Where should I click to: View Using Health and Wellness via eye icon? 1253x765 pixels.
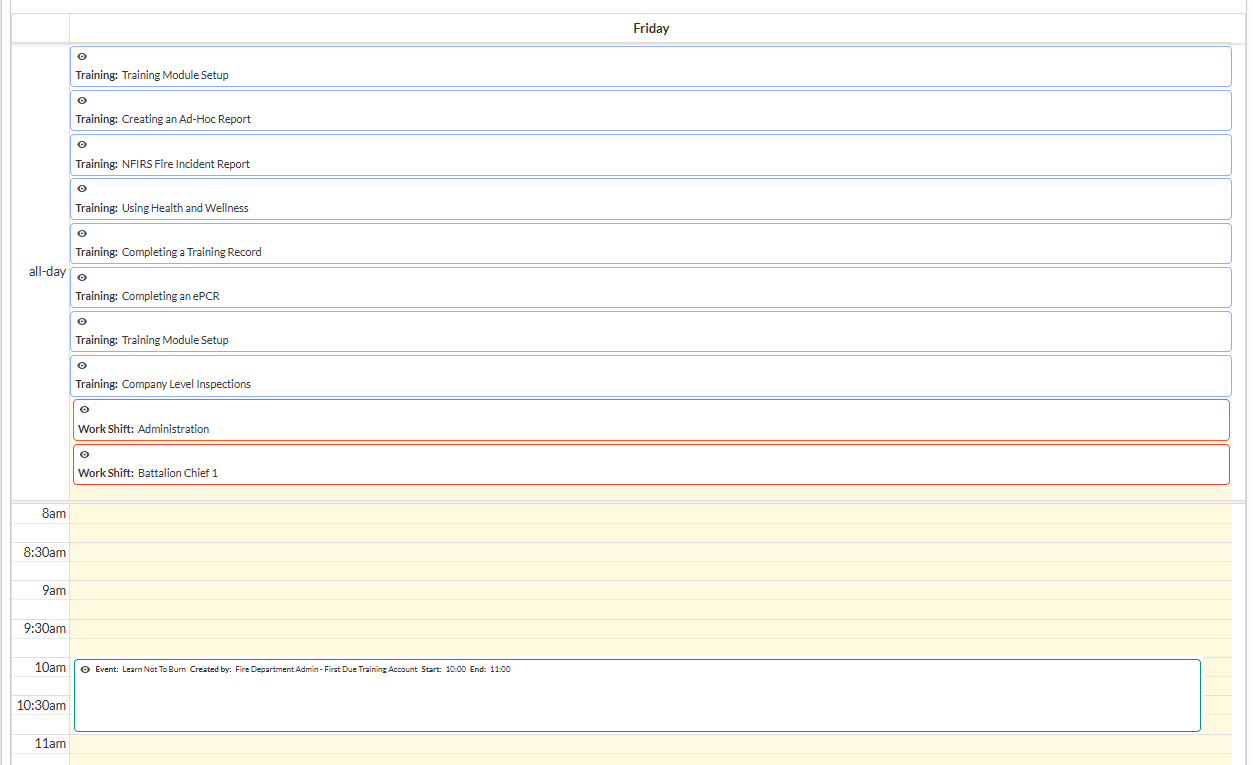click(82, 189)
